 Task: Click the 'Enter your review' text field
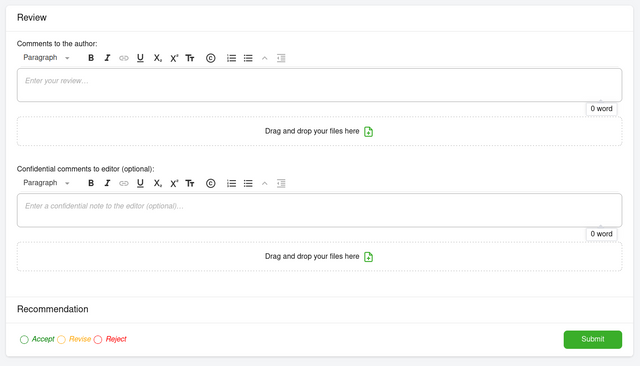320,85
